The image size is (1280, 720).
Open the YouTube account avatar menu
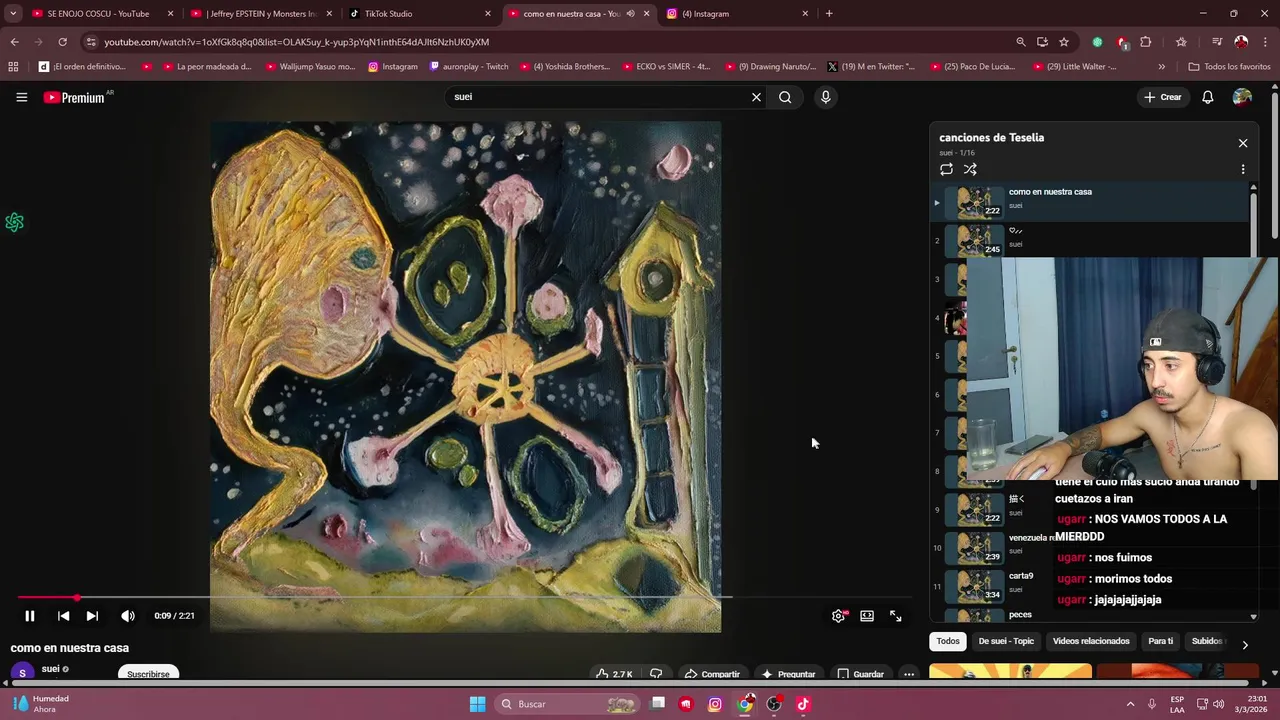[x=1242, y=97]
